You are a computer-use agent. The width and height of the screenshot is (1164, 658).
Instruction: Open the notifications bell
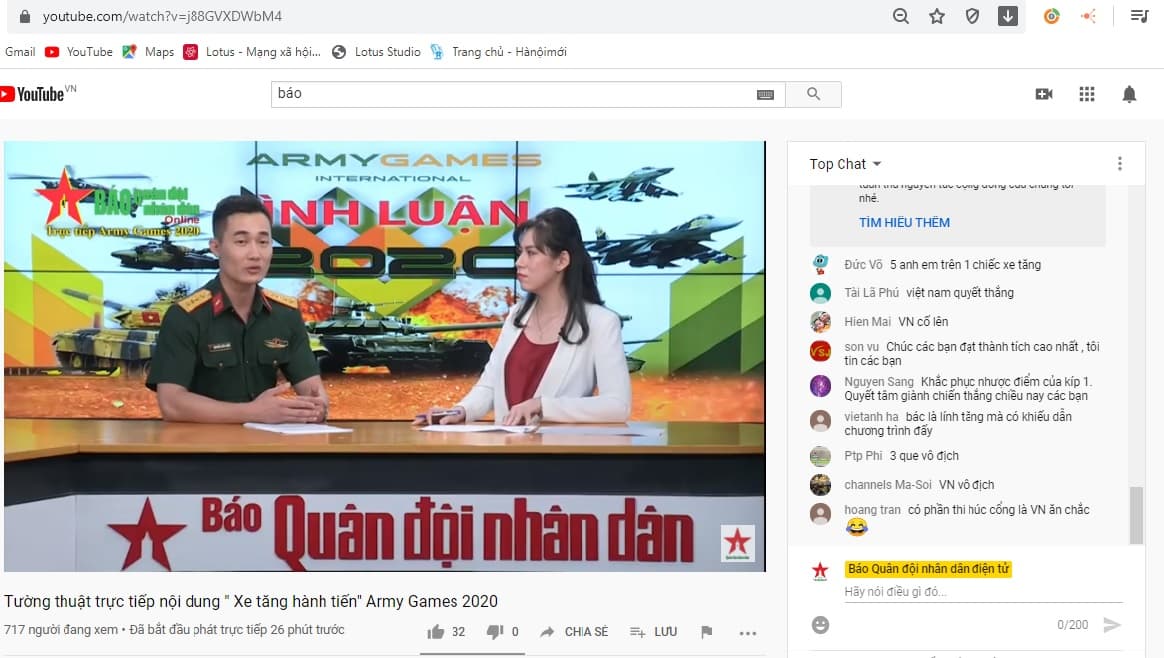pos(1129,94)
